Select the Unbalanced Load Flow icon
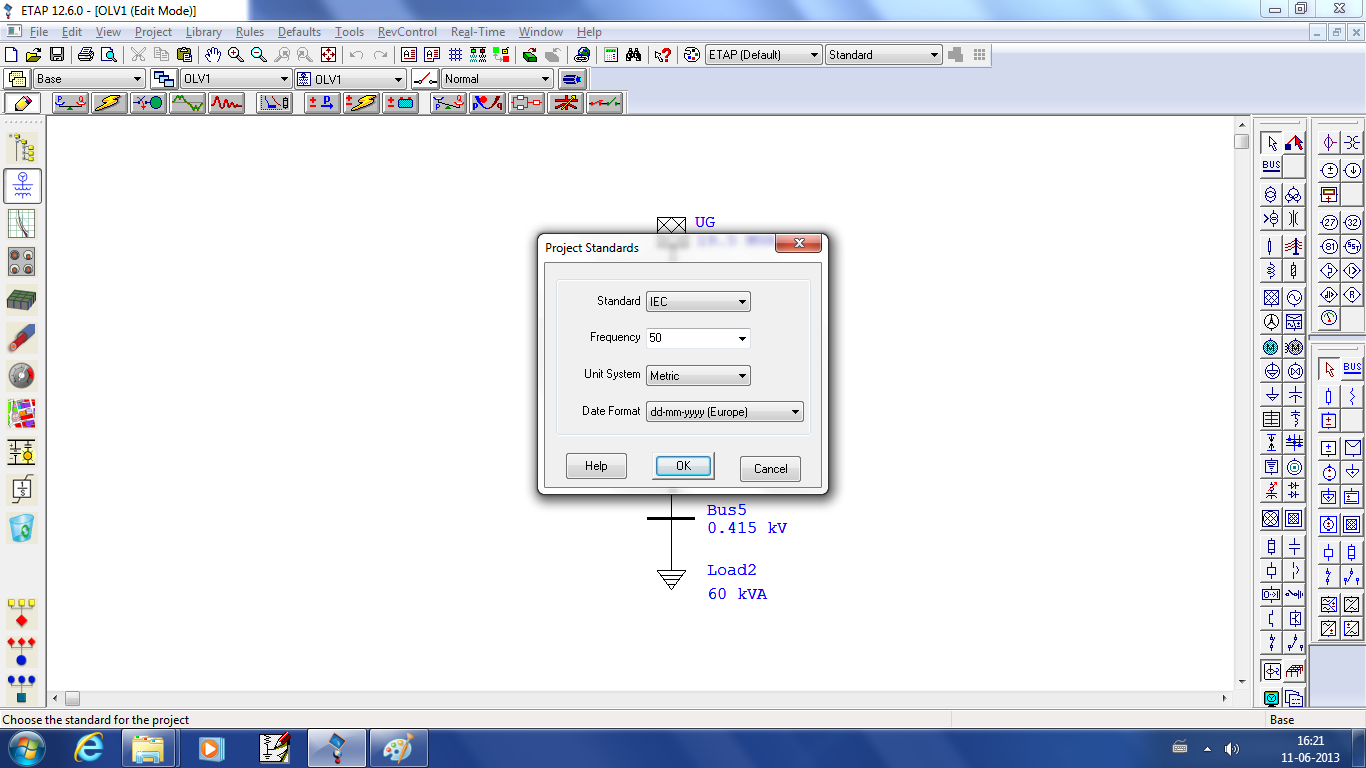The width and height of the screenshot is (1366, 768). 447,102
